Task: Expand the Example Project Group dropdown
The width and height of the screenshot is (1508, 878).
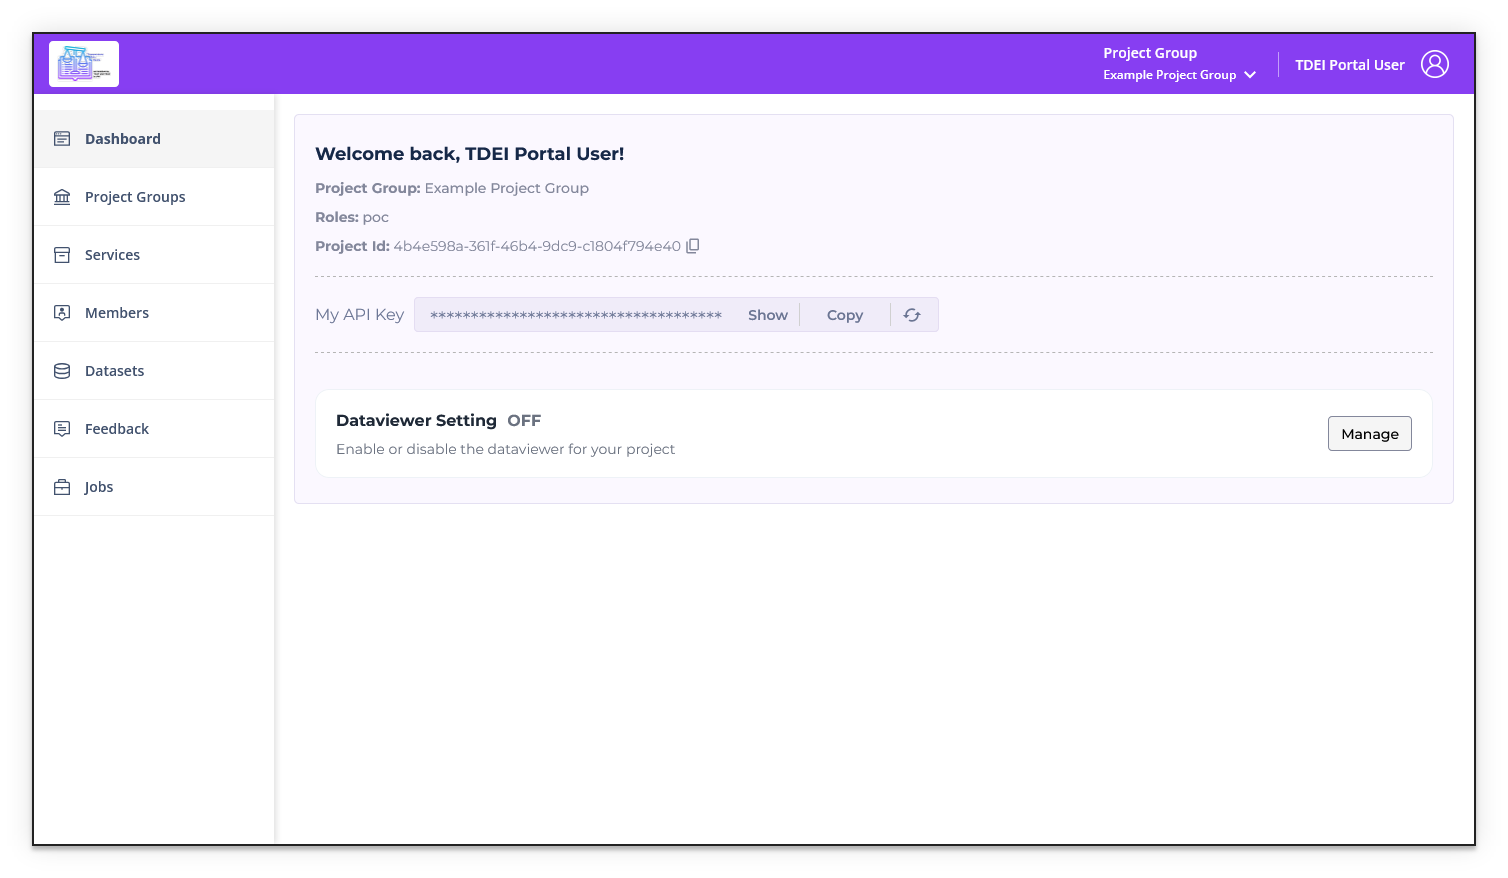Action: (x=1179, y=74)
